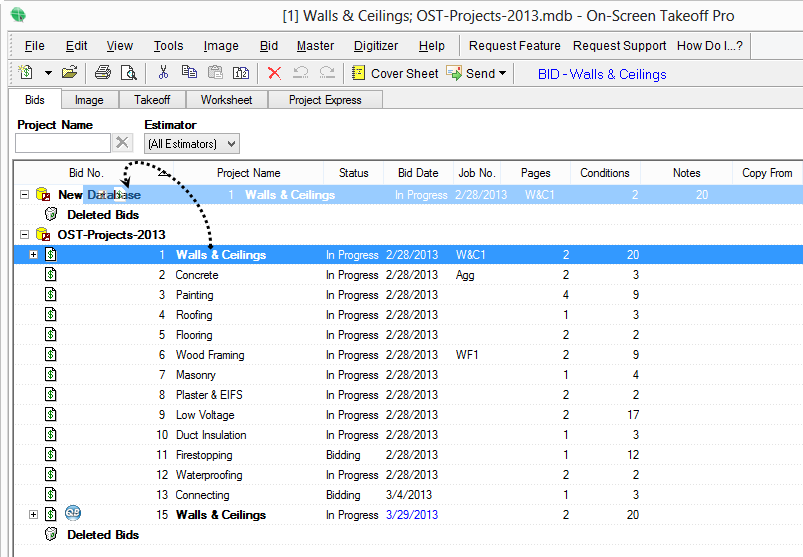
Task: Sort by Job No. column header
Action: coord(477,173)
